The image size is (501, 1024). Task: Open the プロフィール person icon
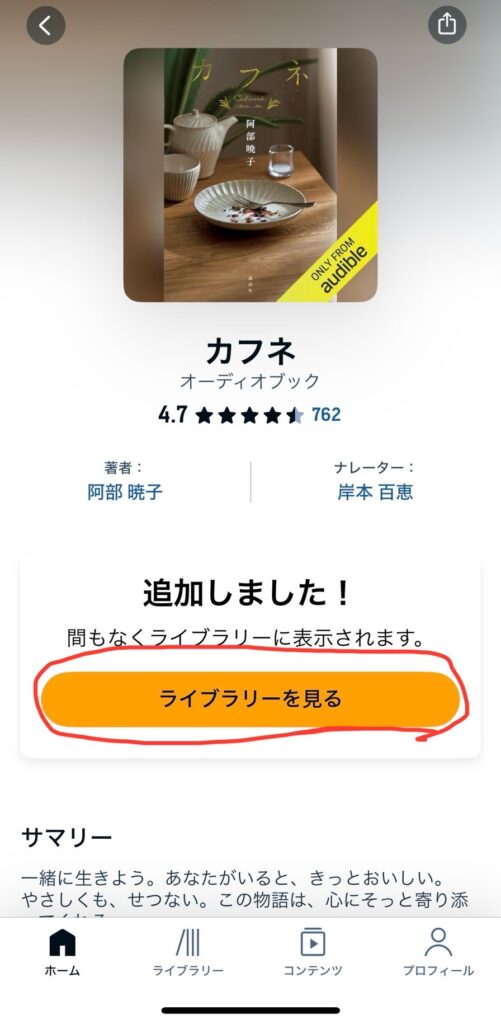point(438,942)
